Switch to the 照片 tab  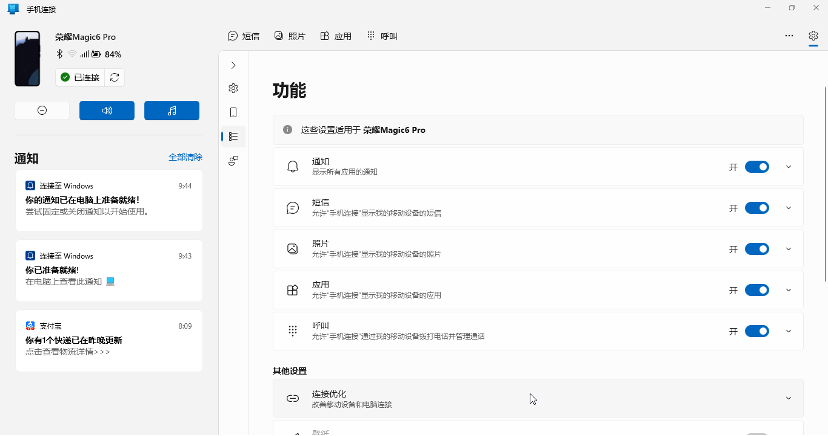(289, 36)
